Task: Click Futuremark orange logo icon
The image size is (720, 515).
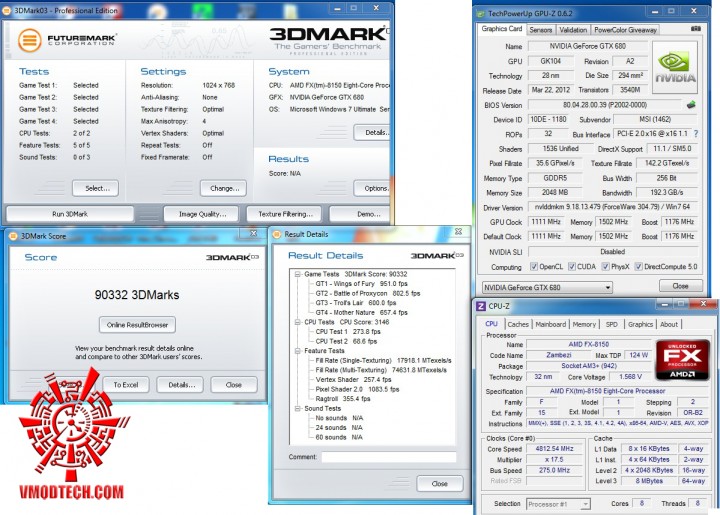Action: coord(29,40)
